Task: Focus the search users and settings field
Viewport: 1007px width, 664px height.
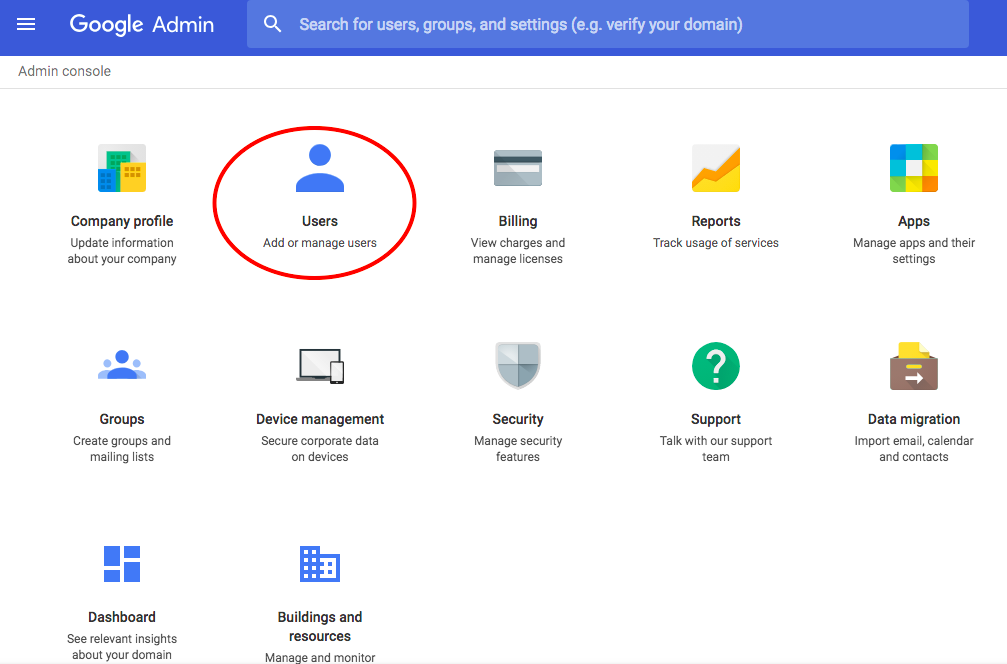Action: point(608,24)
